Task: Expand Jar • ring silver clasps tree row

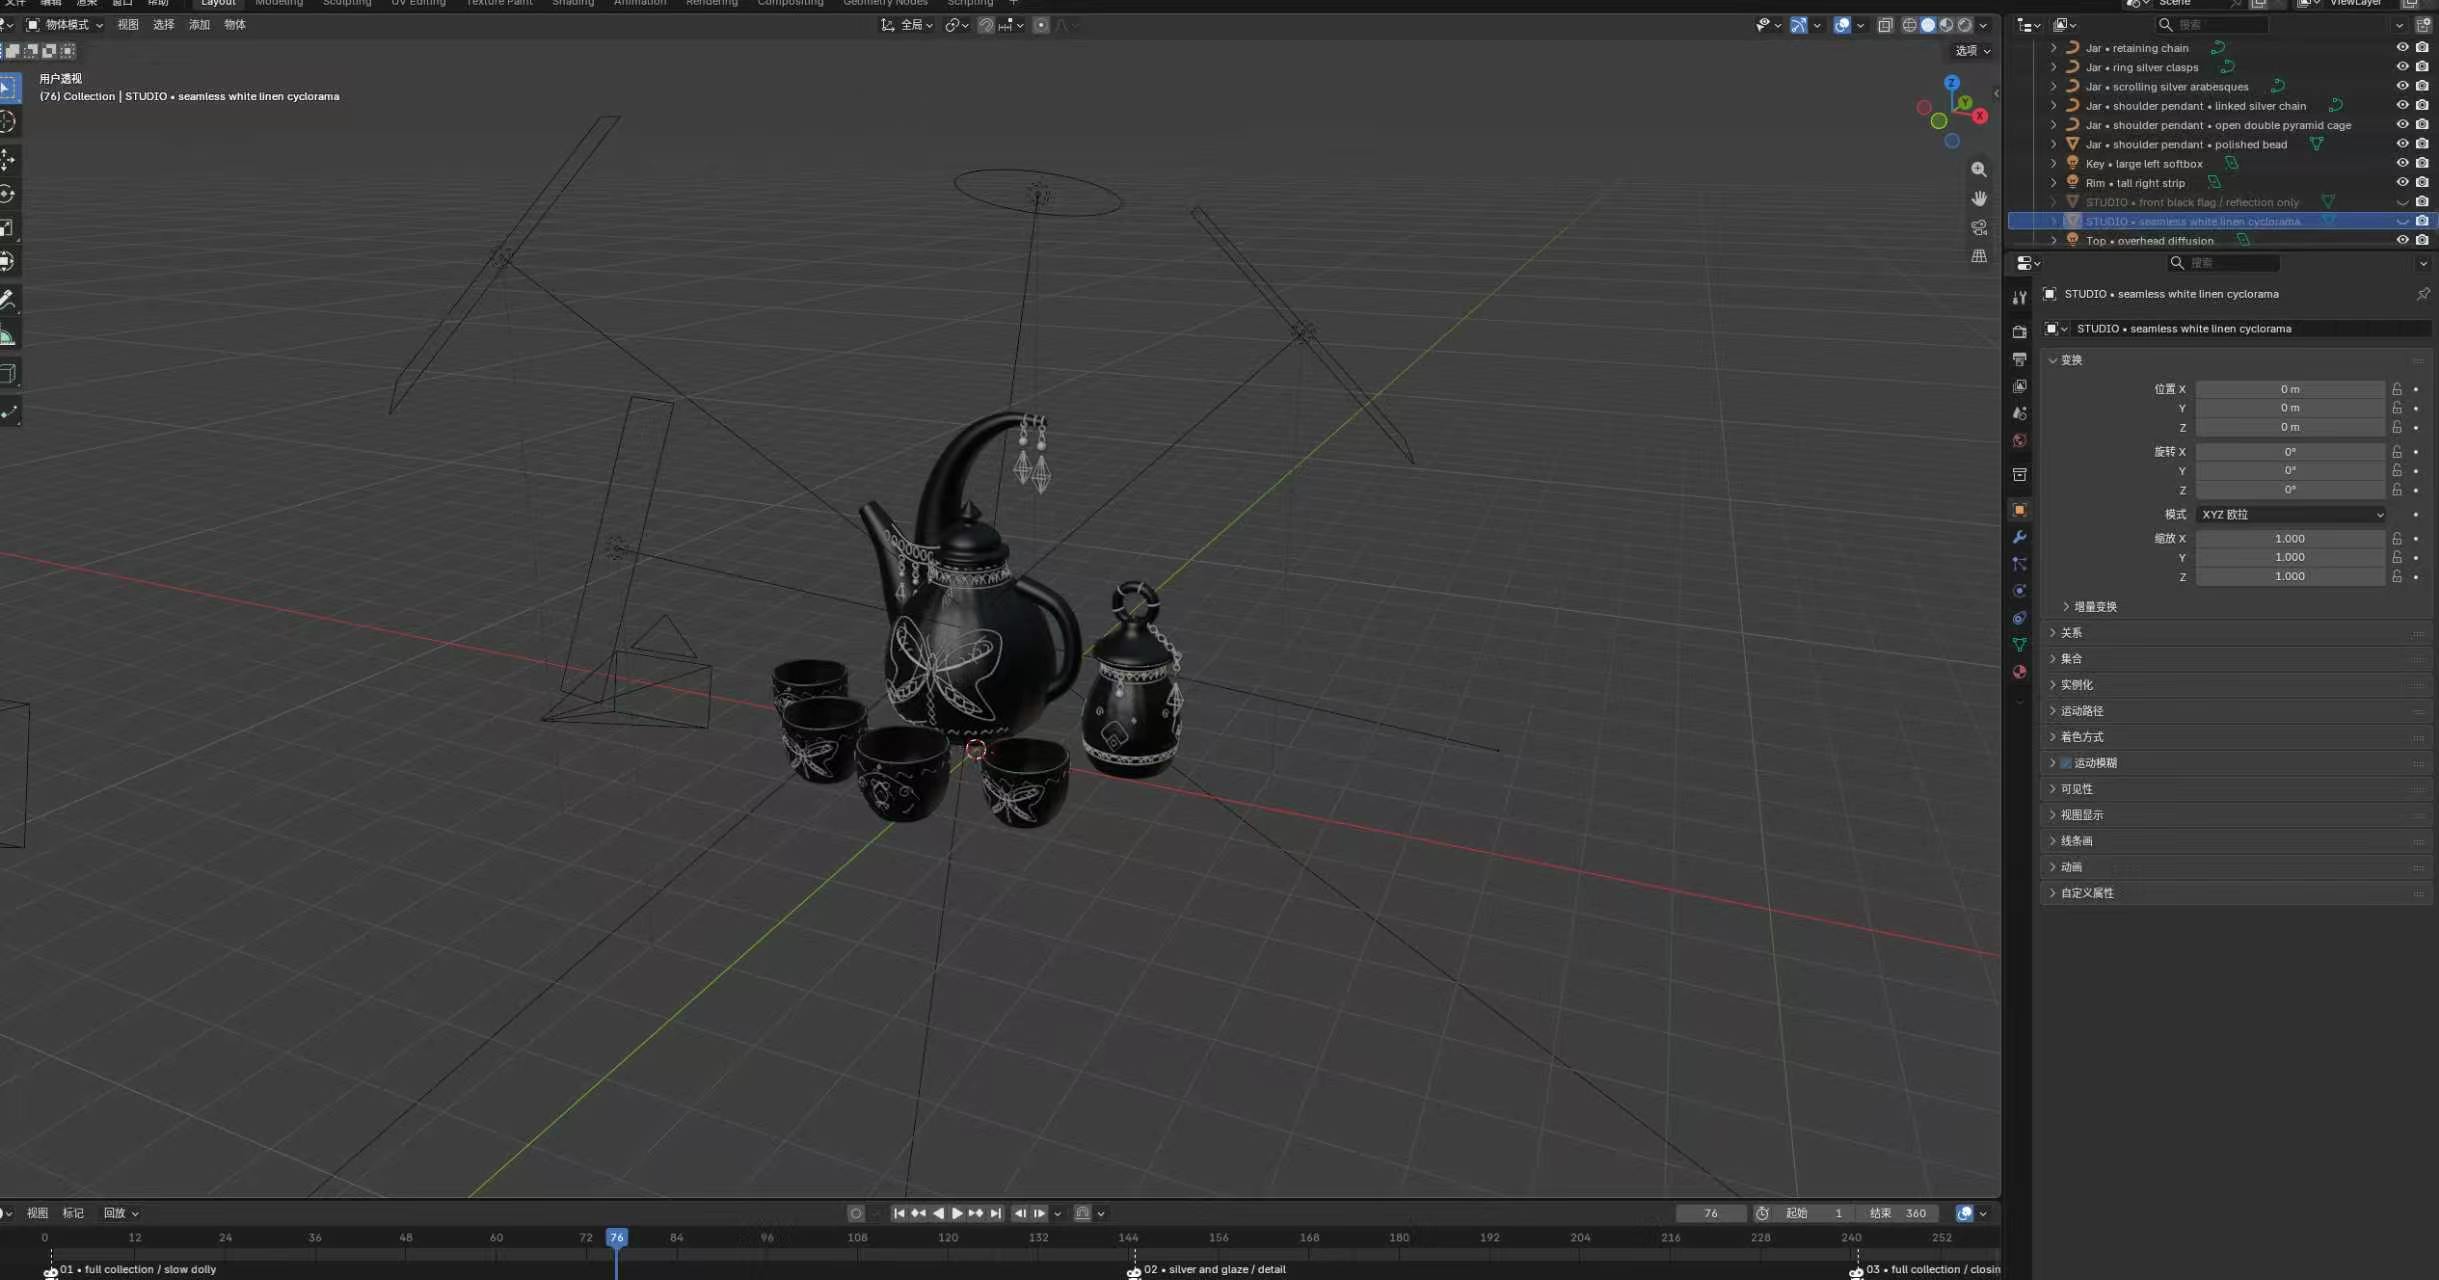Action: tap(2053, 67)
